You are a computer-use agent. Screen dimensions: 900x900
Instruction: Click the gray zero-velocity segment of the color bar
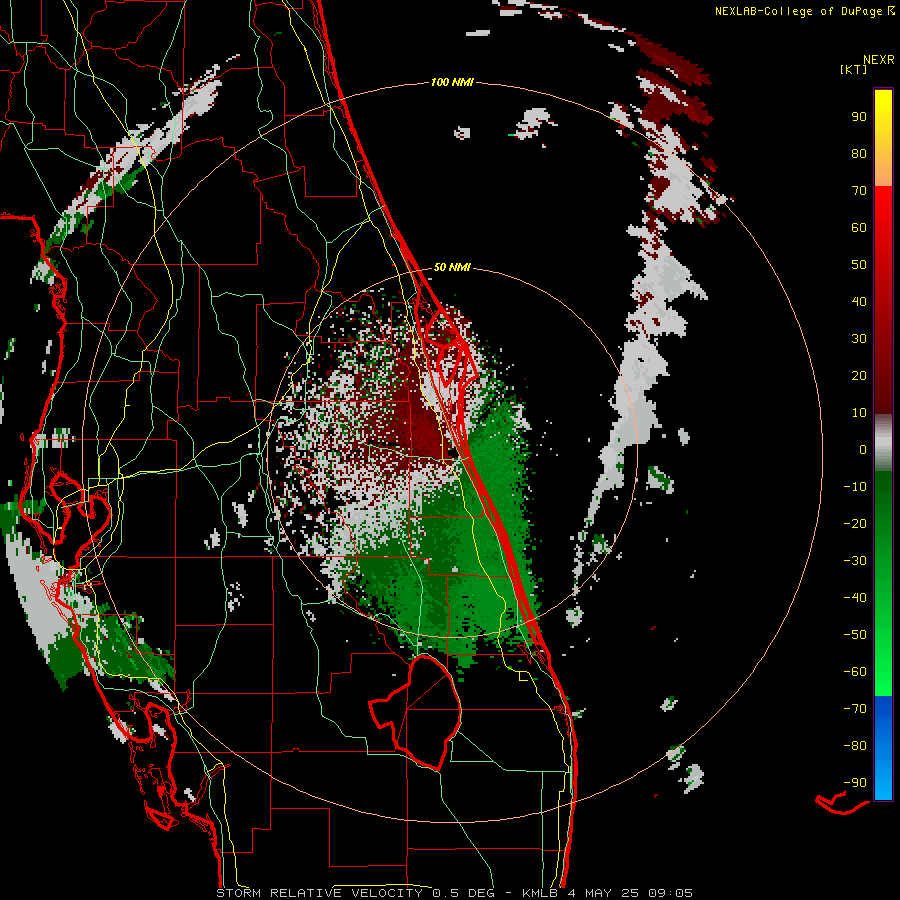tap(883, 443)
